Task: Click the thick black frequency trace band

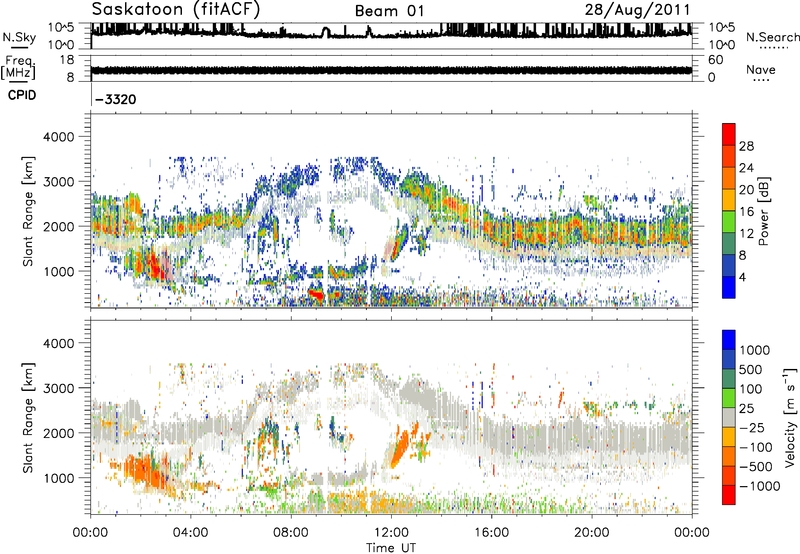Action: coord(391,70)
